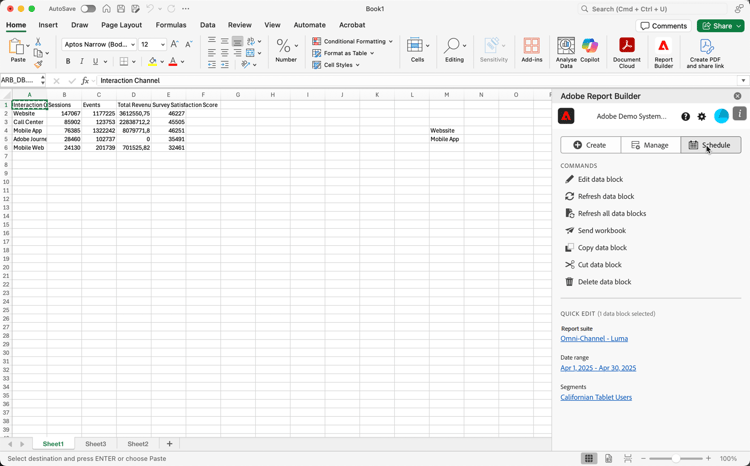
Task: Open the font name dropdown
Action: [x=133, y=44]
